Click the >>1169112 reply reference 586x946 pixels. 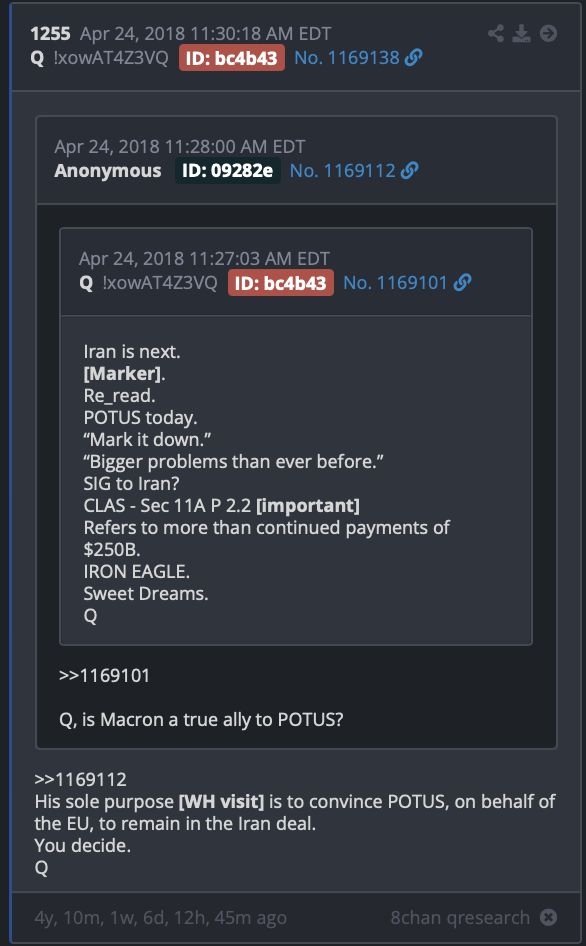[80, 779]
